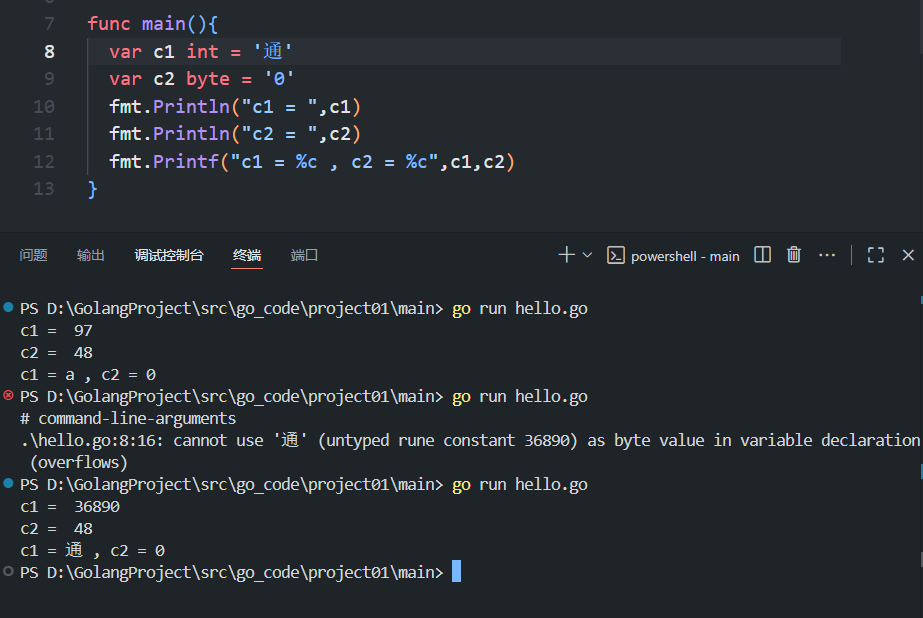Viewport: 923px width, 618px height.
Task: Click line number 12 in the gutter
Action: [44, 161]
